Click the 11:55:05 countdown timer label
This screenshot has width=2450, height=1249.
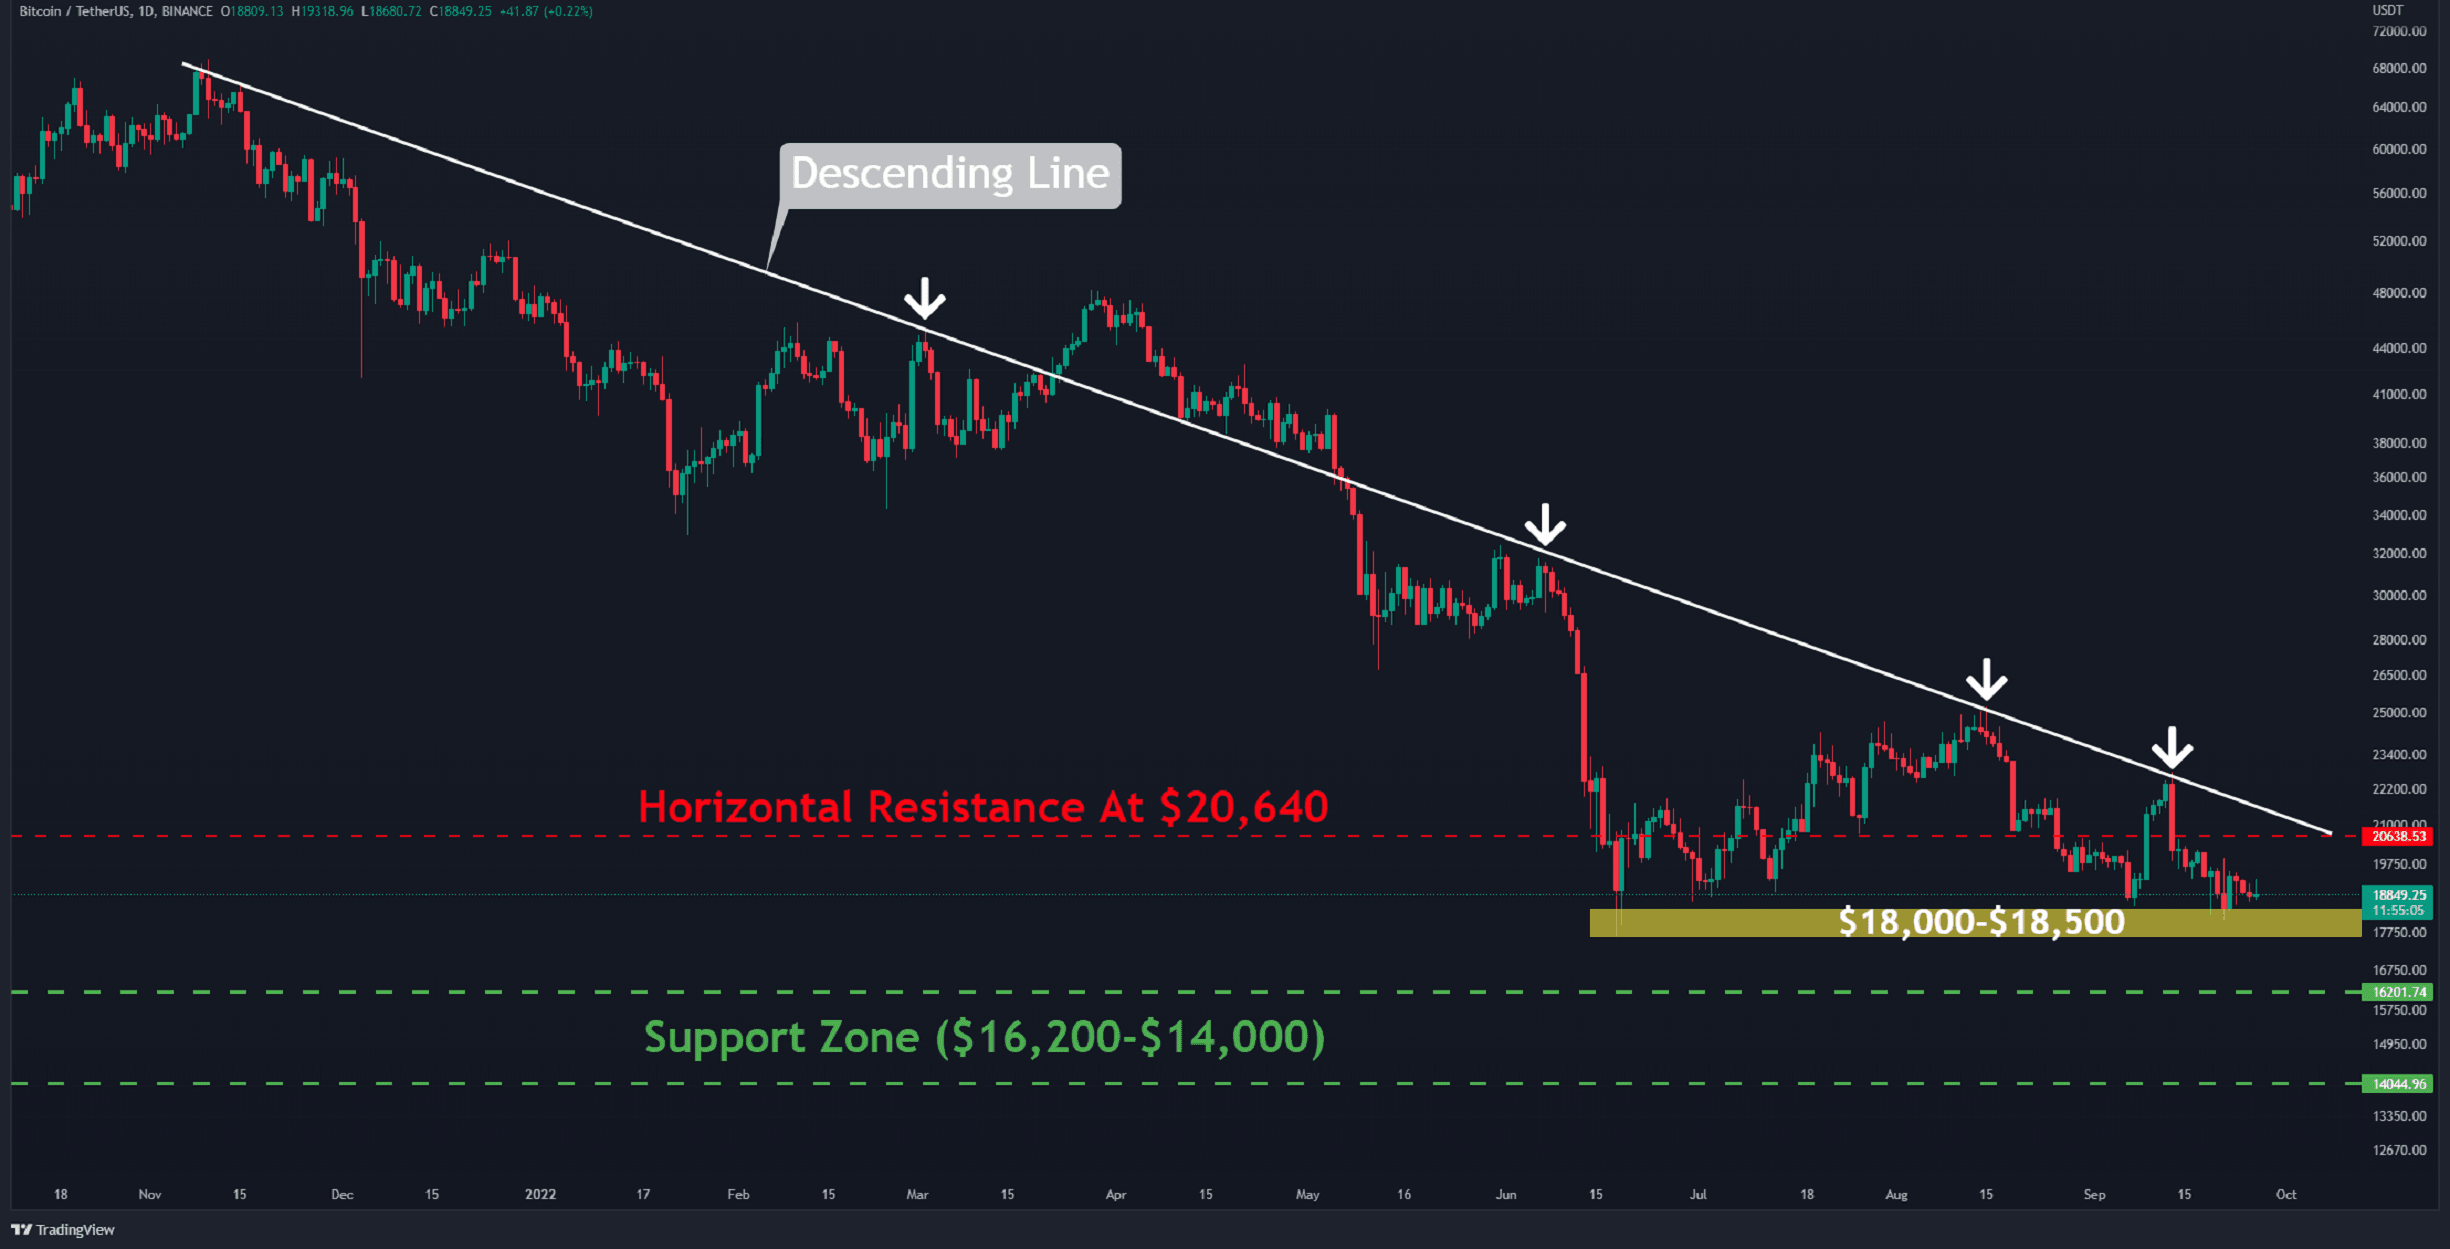pyautogui.click(x=2397, y=910)
